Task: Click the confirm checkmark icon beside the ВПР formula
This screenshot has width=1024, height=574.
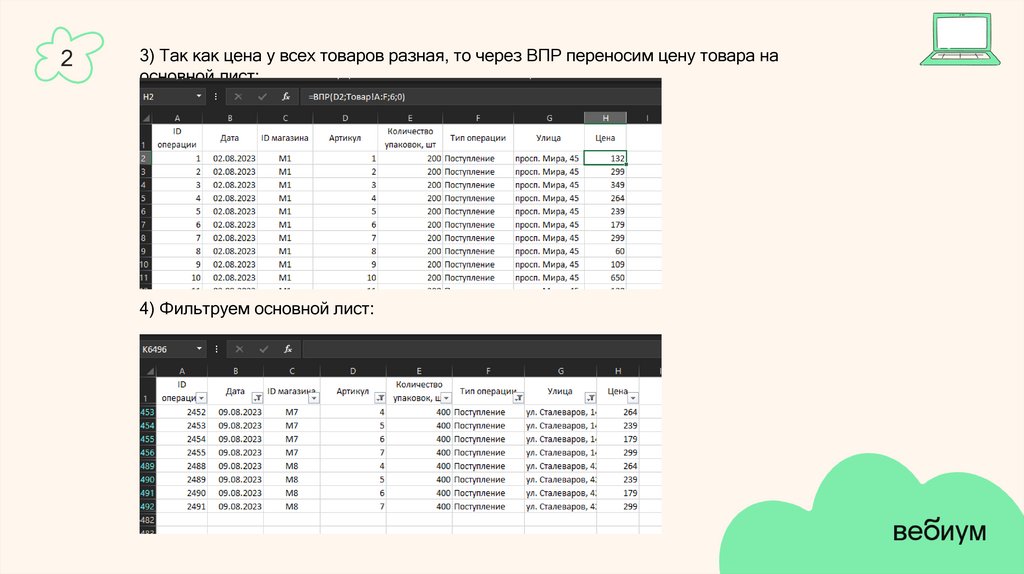Action: coord(262,97)
